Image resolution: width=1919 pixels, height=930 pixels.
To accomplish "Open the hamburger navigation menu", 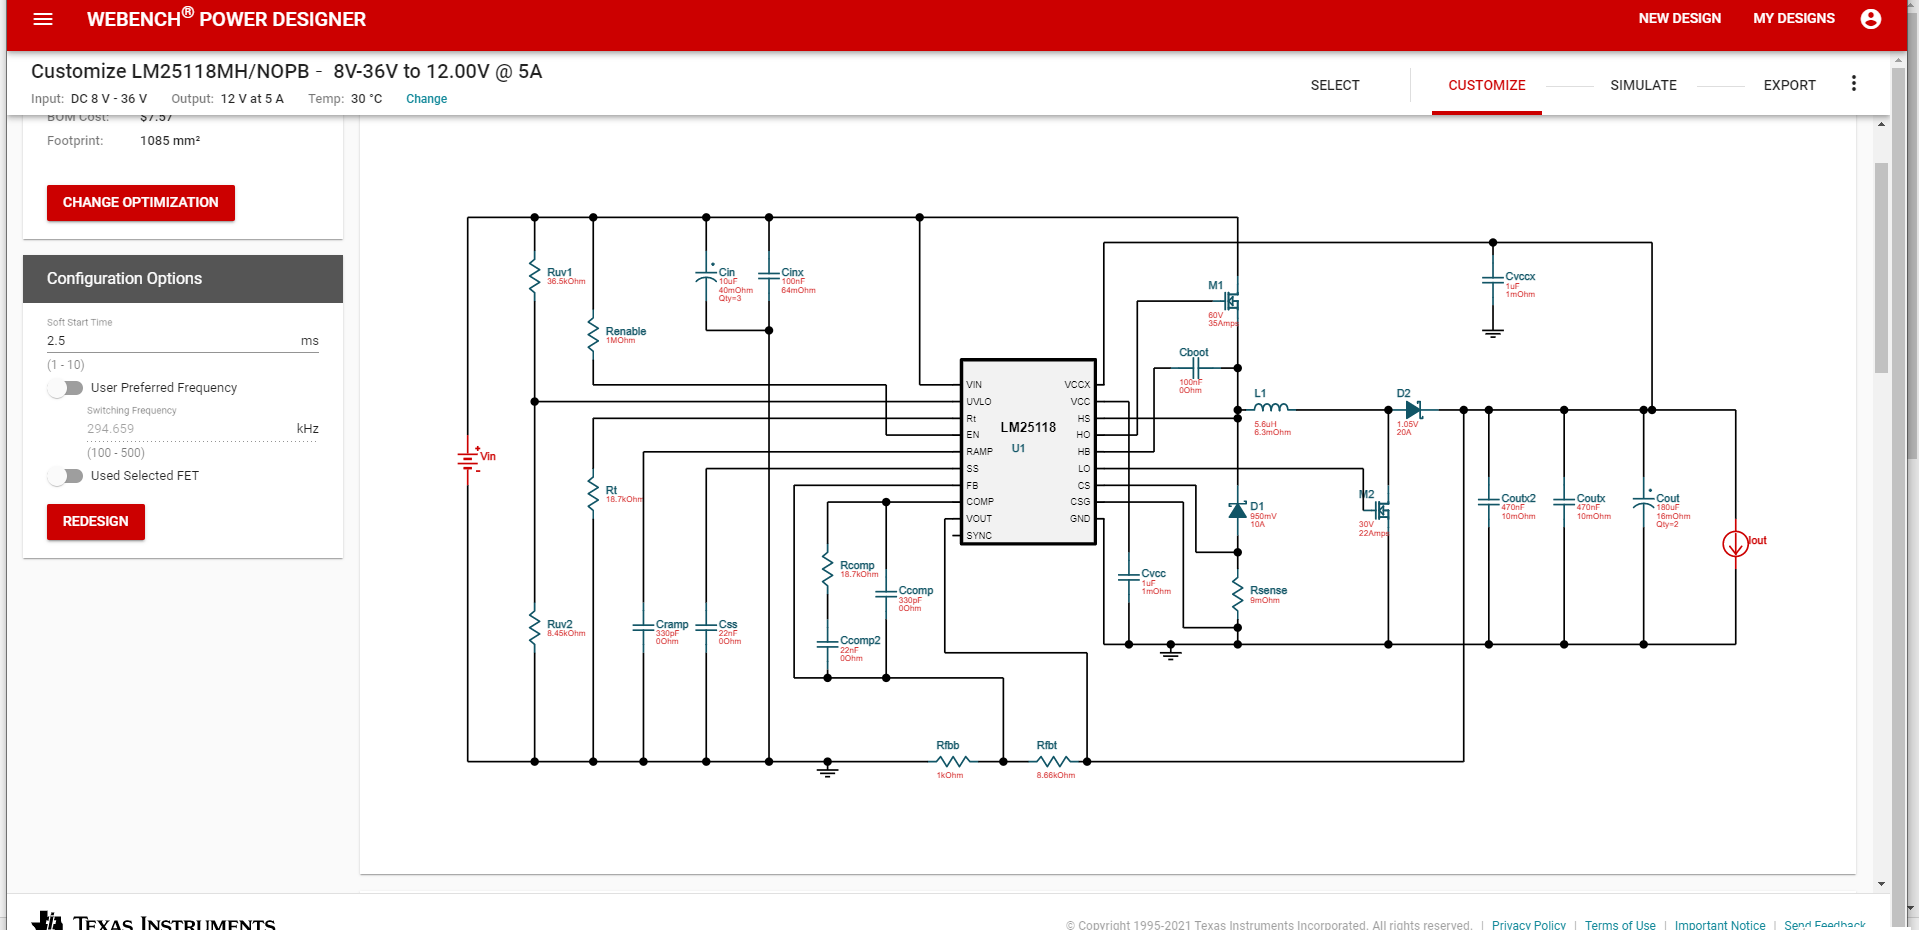I will coord(43,19).
